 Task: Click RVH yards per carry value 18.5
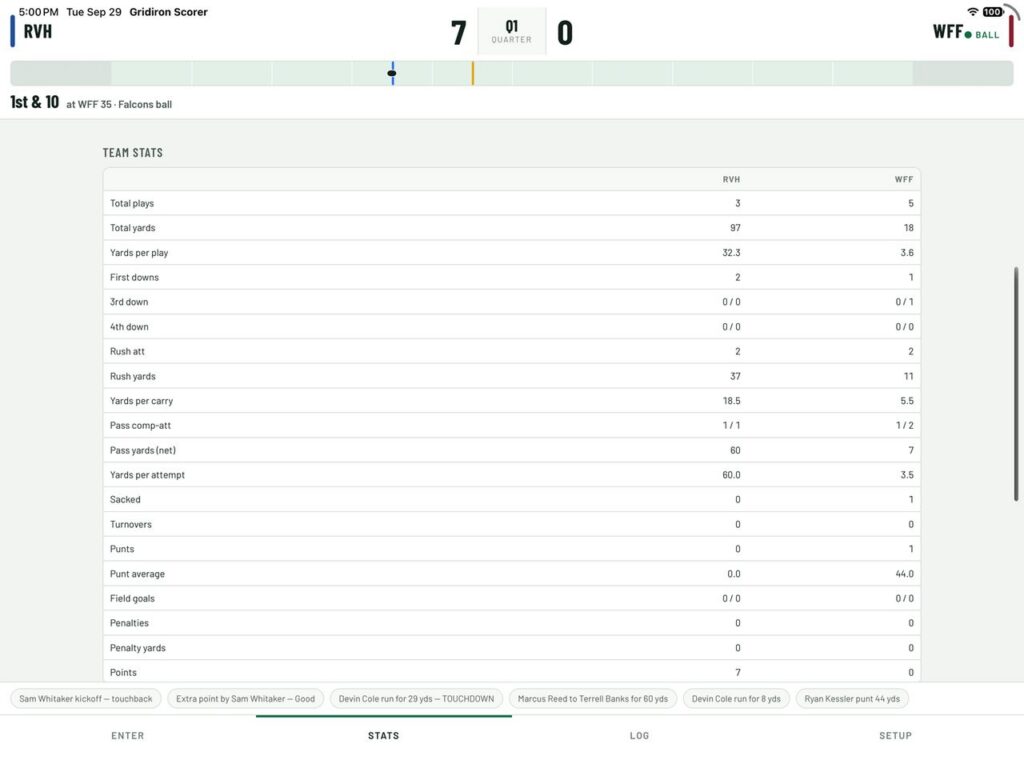click(x=731, y=401)
